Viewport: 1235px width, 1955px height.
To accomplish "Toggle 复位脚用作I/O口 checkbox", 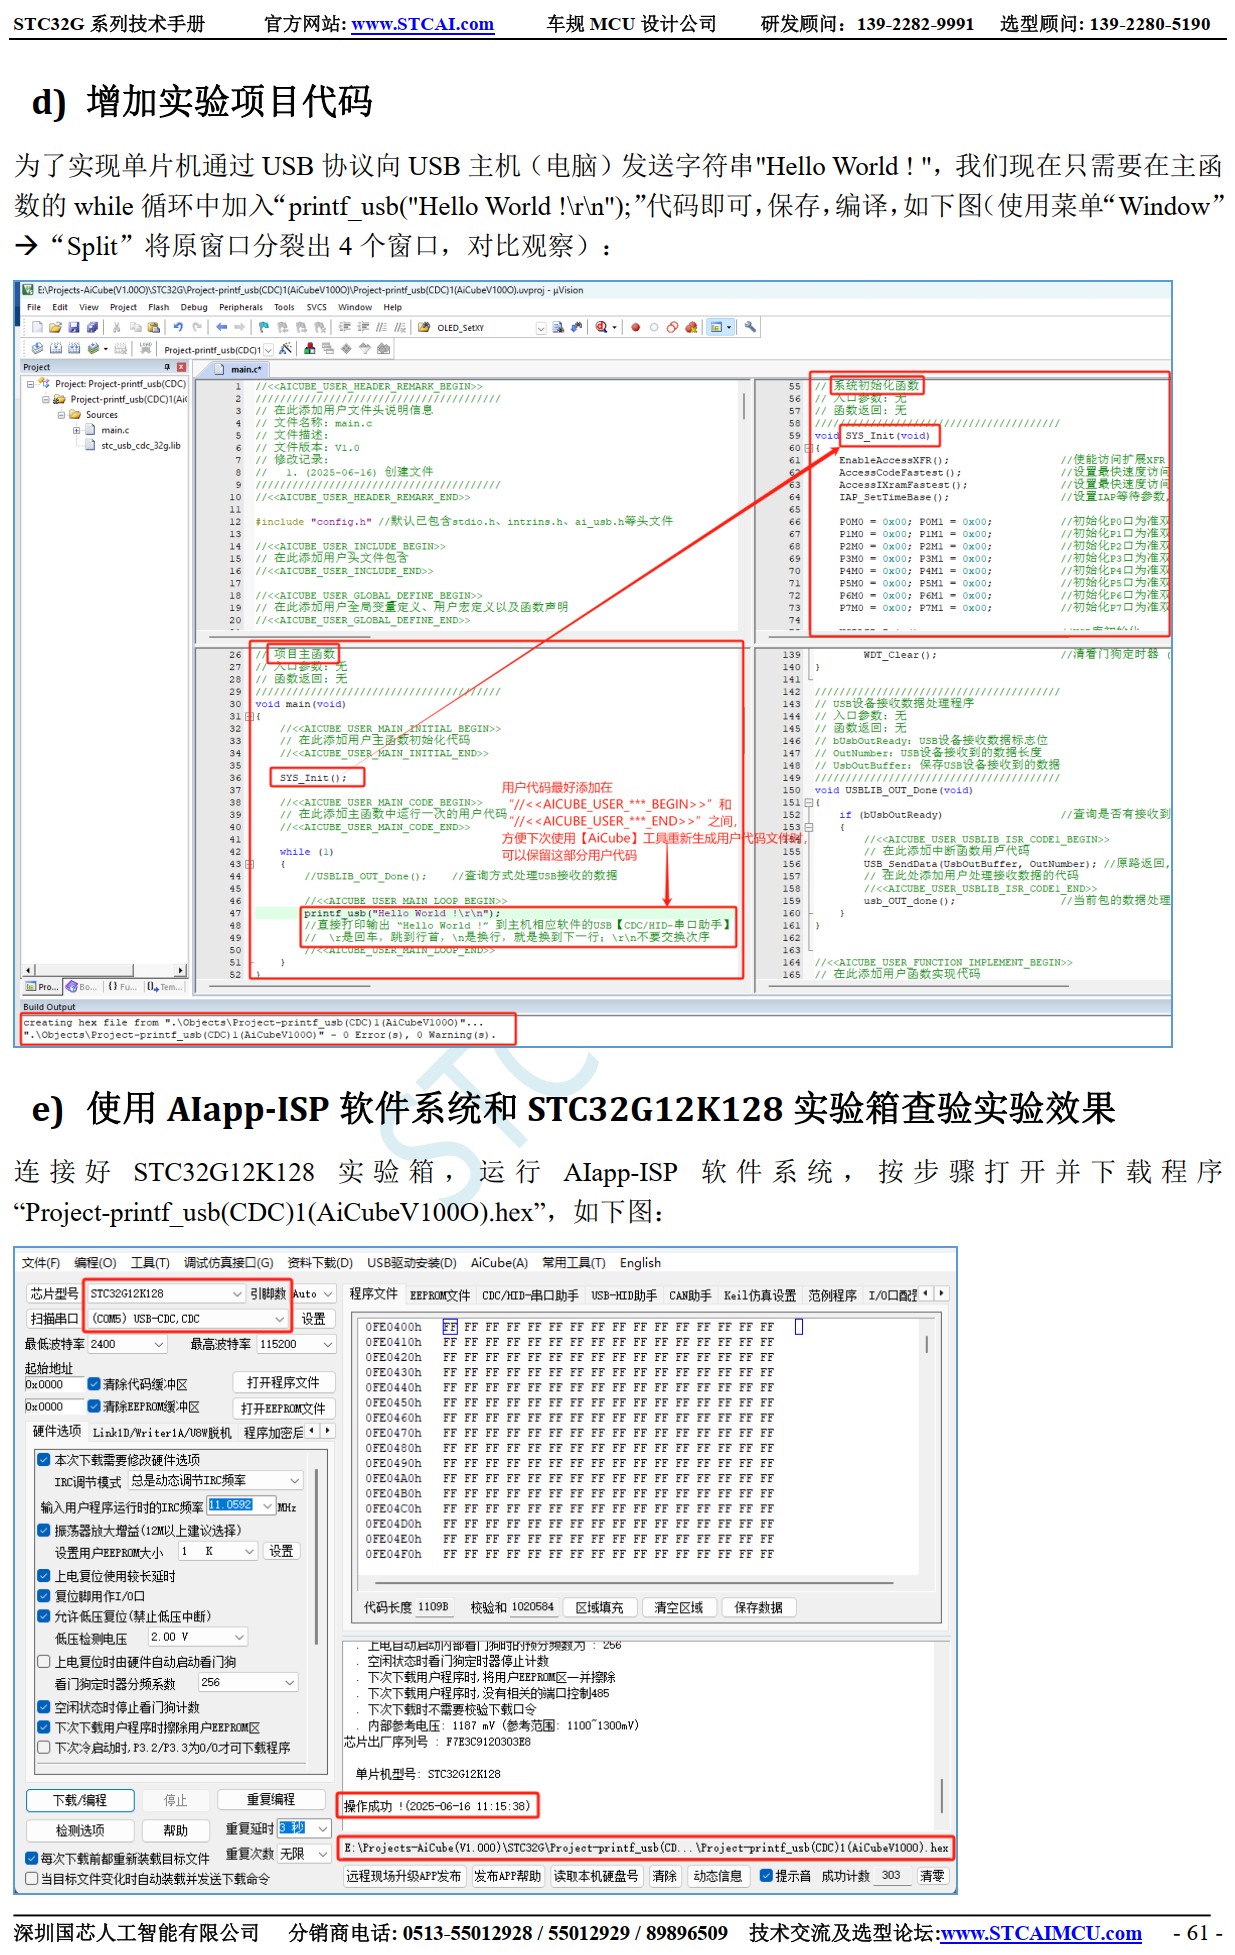I will pyautogui.click(x=45, y=1596).
